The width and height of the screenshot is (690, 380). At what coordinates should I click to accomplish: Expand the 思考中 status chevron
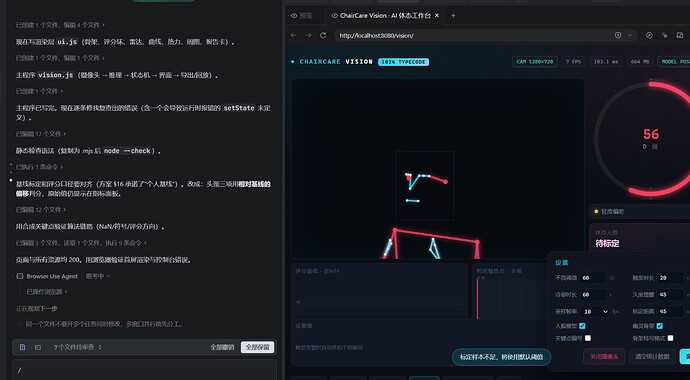tap(108, 276)
